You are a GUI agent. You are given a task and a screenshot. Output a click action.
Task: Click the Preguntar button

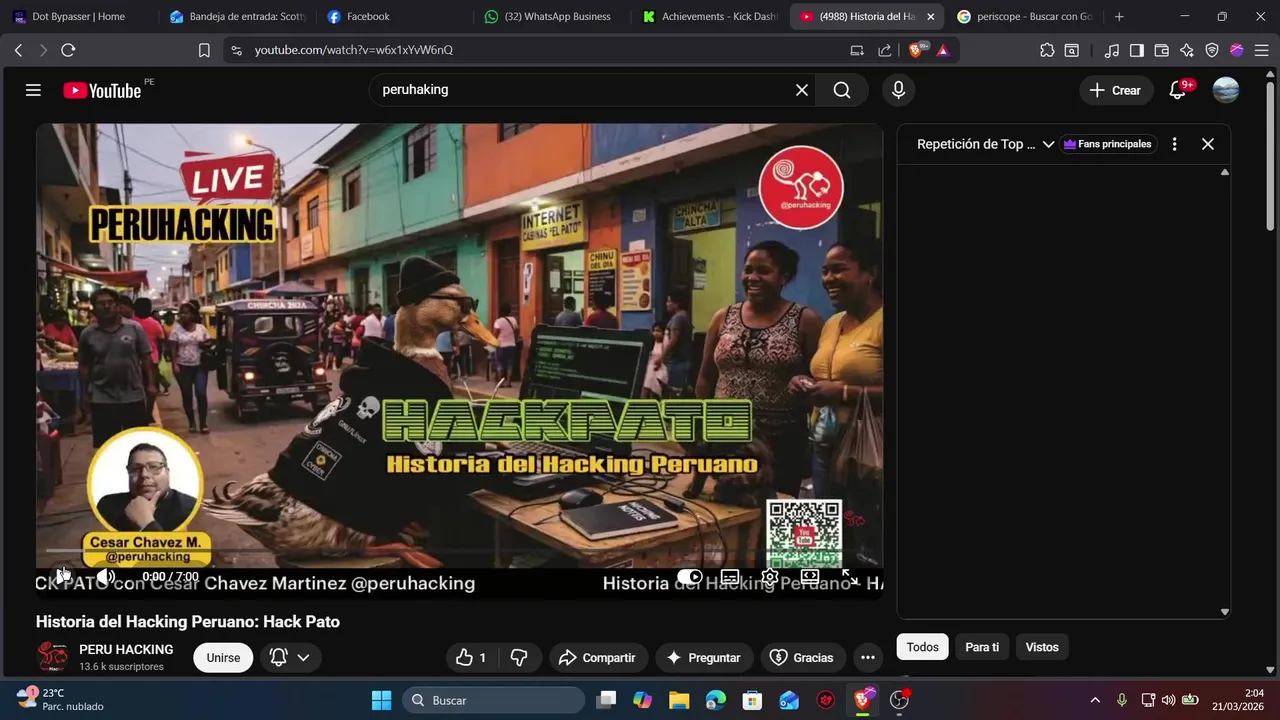tap(704, 658)
